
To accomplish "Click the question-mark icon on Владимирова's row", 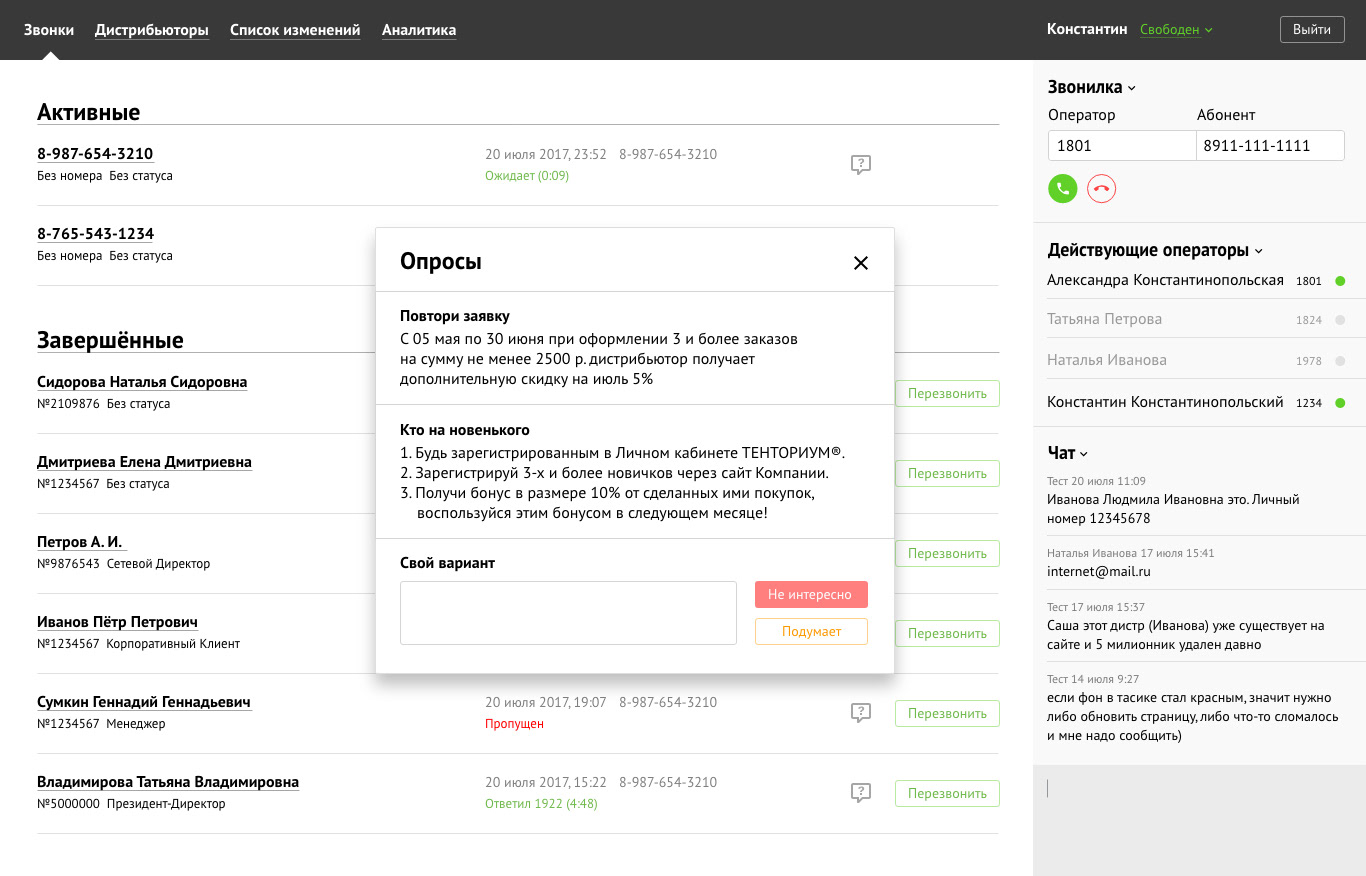I will pos(861,792).
